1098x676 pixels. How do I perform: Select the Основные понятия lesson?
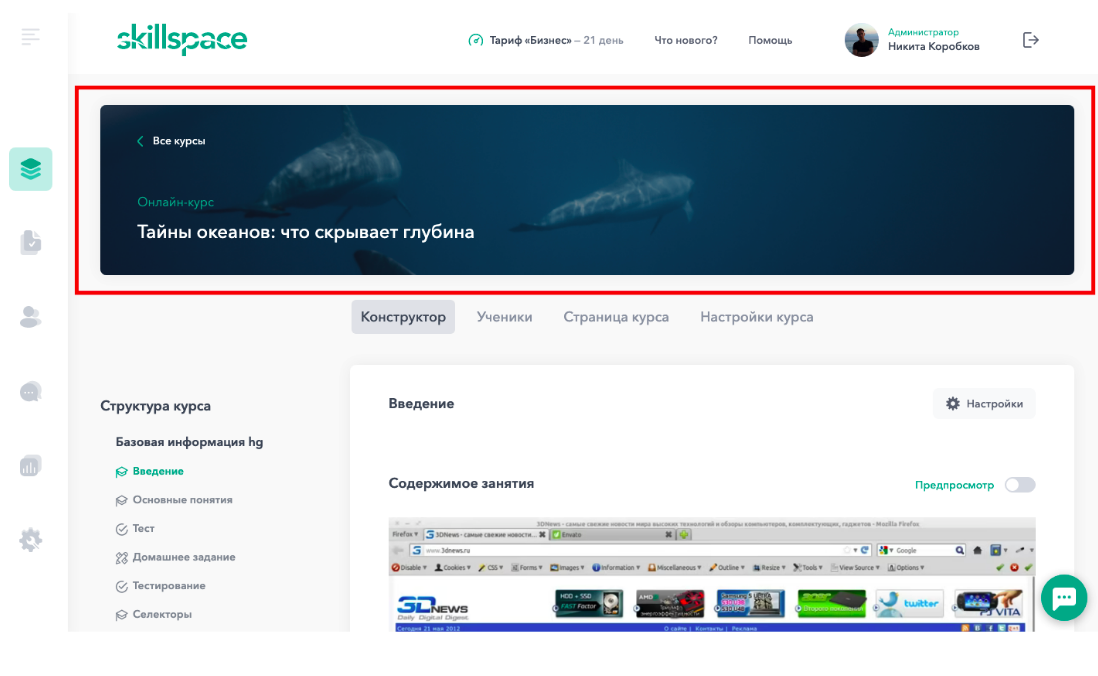pos(183,500)
